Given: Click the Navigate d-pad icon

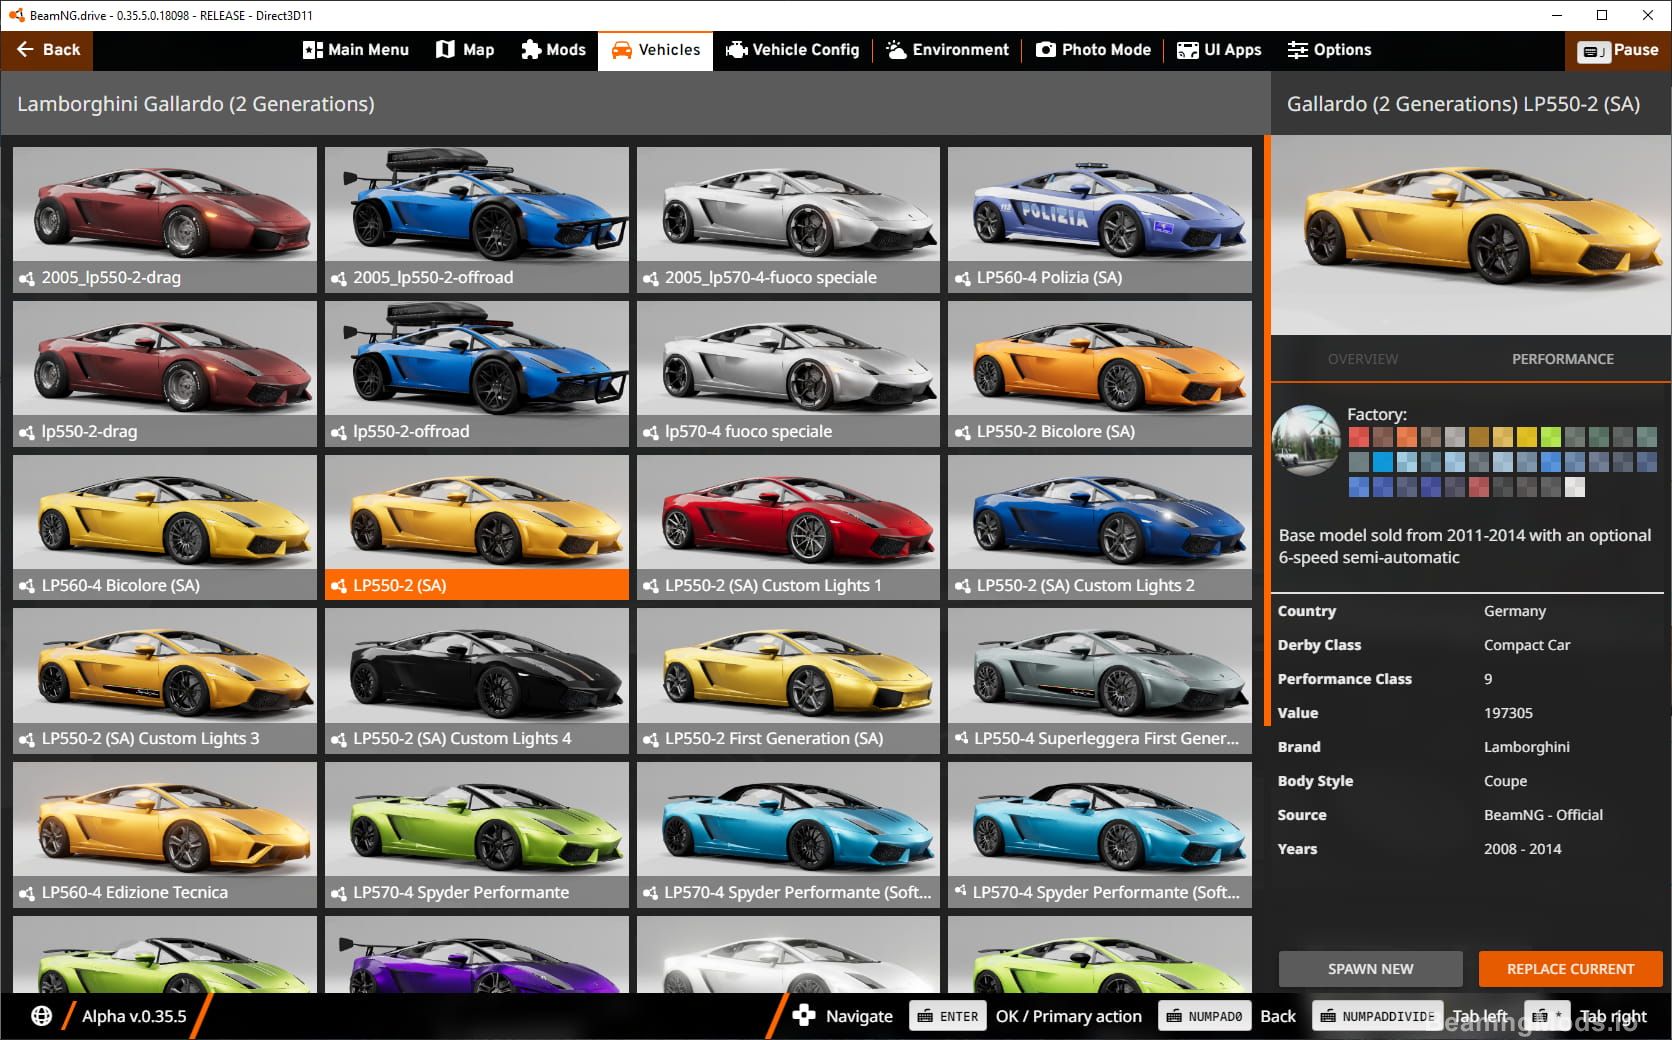Looking at the screenshot, I should click(x=803, y=1016).
